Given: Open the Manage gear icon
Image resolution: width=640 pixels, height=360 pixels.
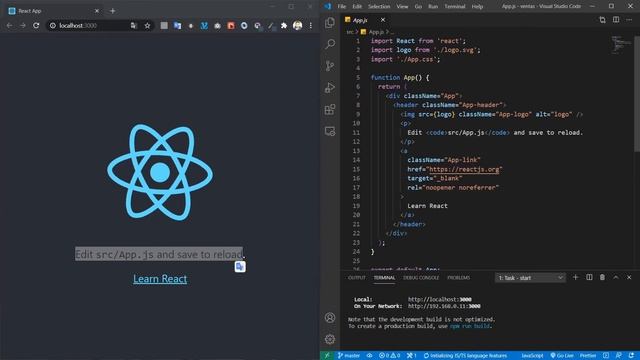Looking at the screenshot, I should (x=330, y=339).
